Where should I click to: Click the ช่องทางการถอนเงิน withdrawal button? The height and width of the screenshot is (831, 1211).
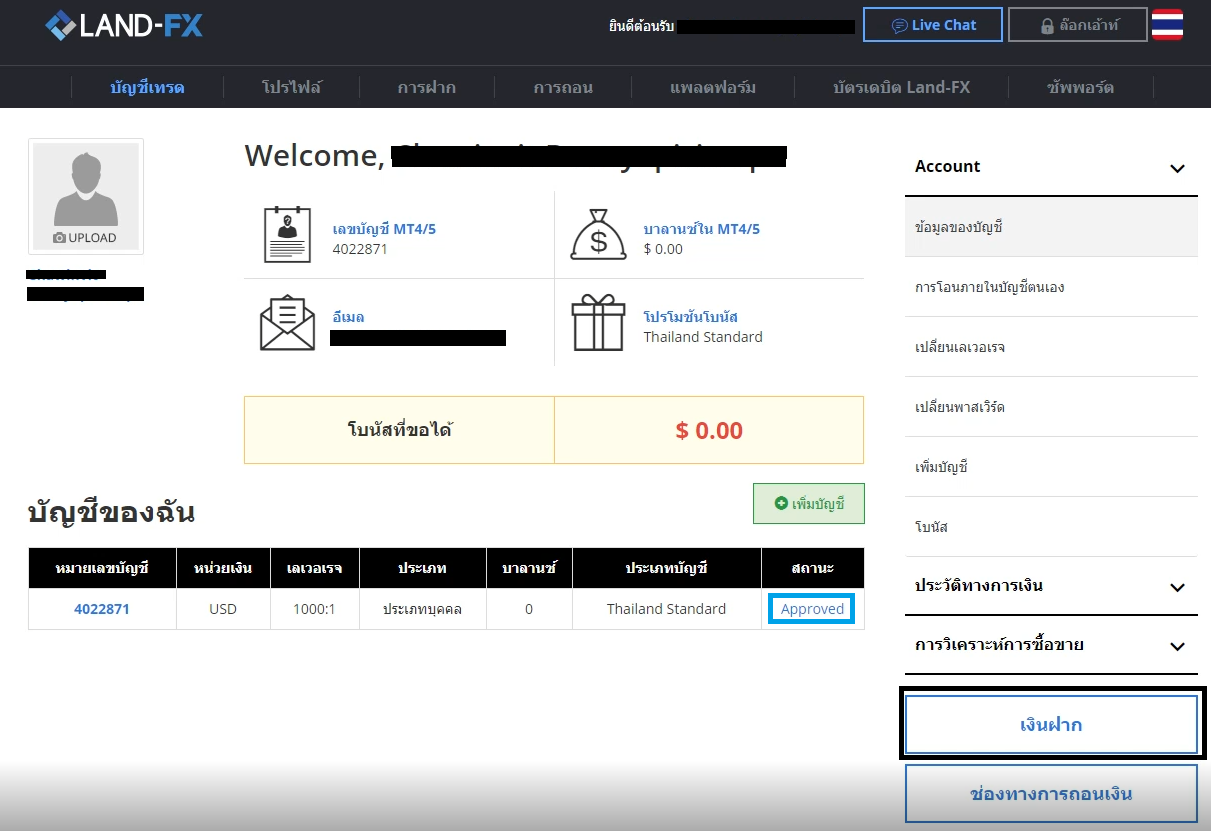click(1051, 794)
